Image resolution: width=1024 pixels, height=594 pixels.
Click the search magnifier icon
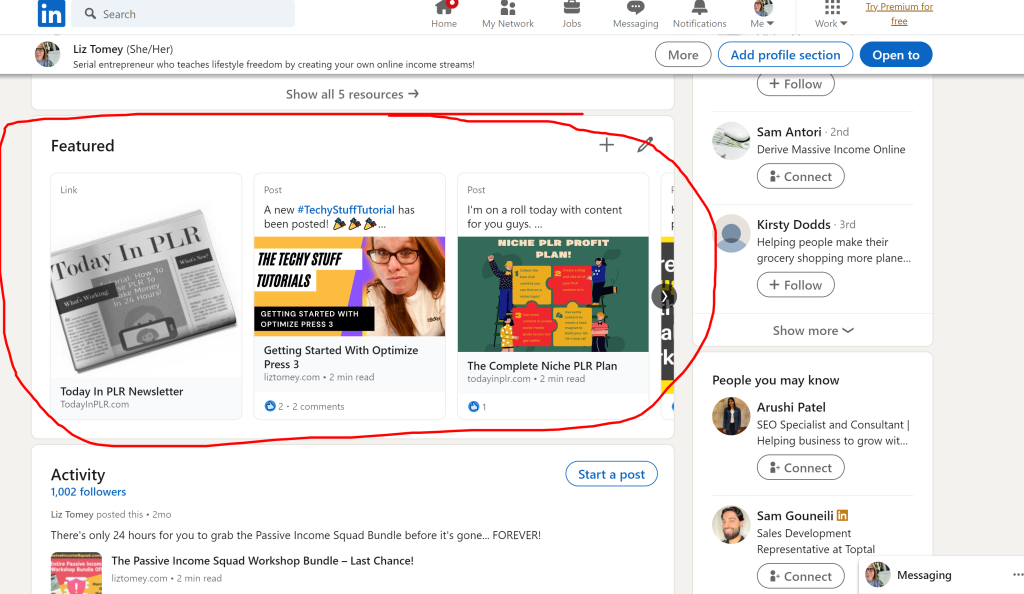(x=90, y=14)
